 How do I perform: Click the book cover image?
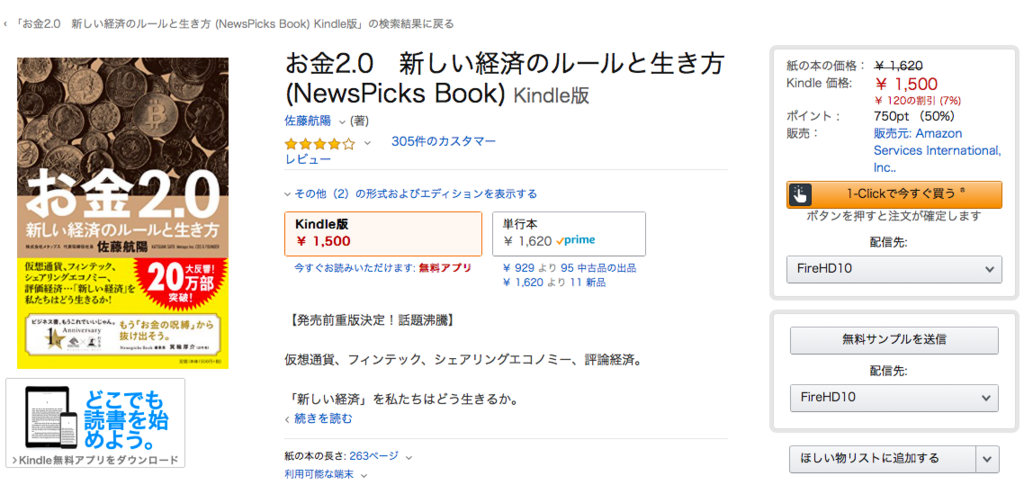(123, 212)
